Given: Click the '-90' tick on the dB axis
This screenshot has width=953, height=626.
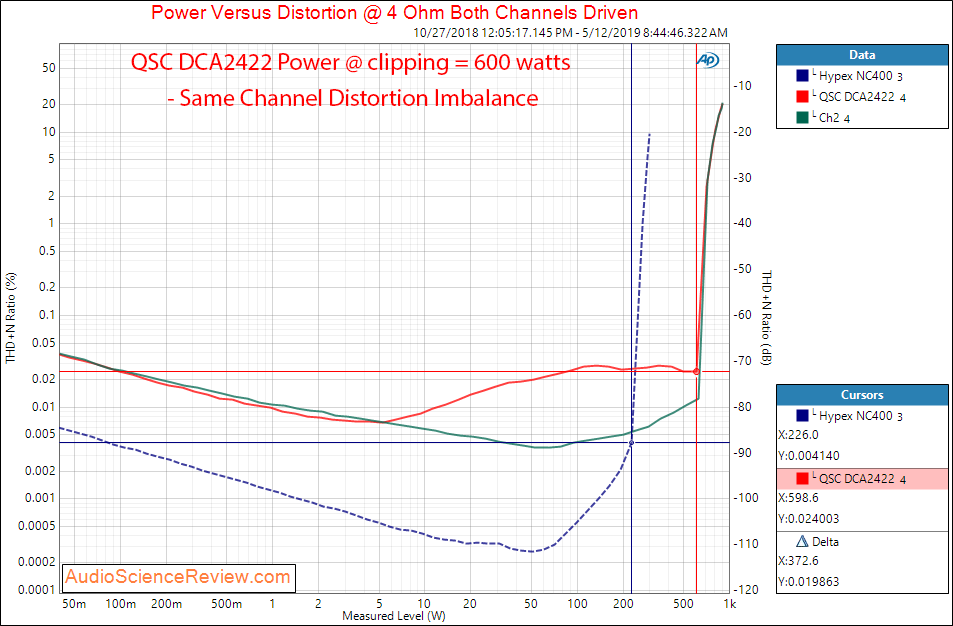Looking at the screenshot, I should [x=743, y=453].
